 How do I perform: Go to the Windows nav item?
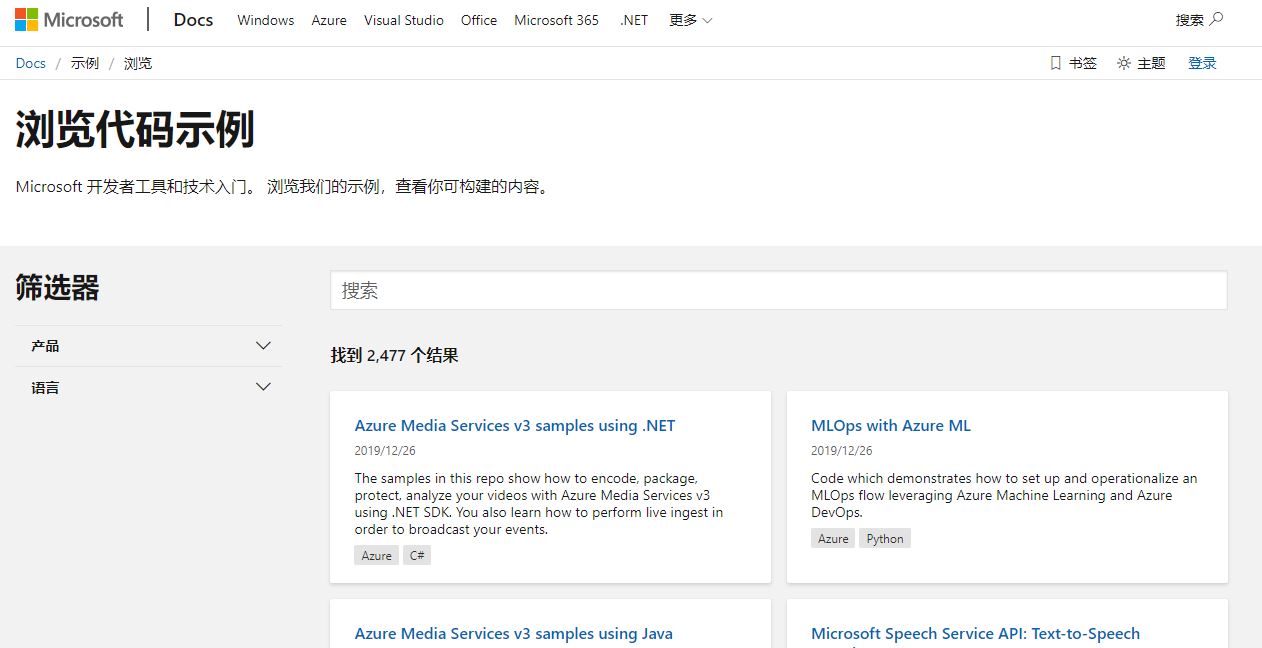point(266,20)
